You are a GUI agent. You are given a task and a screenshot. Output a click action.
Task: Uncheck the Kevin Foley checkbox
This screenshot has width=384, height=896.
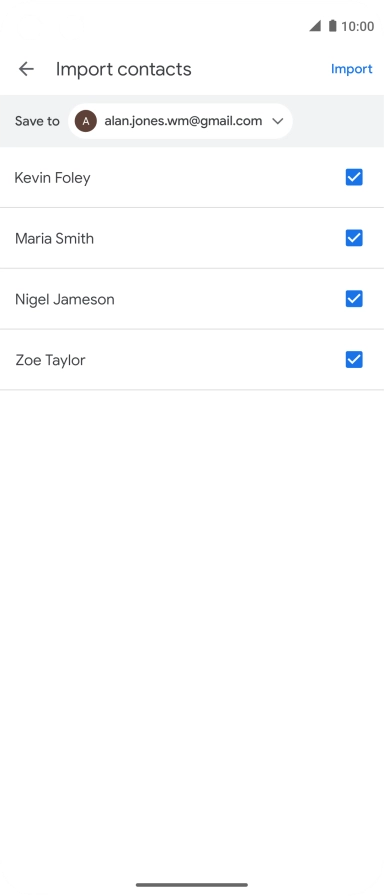pyautogui.click(x=354, y=178)
